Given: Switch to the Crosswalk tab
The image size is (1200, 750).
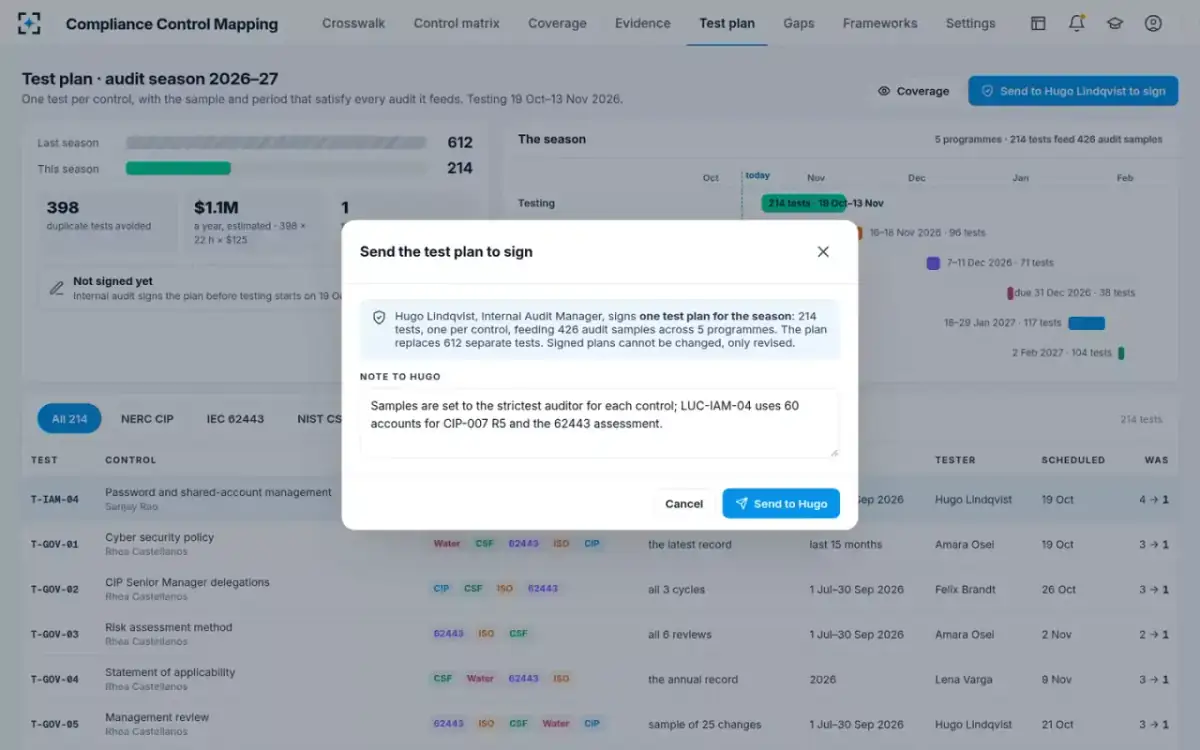Looking at the screenshot, I should [x=354, y=23].
